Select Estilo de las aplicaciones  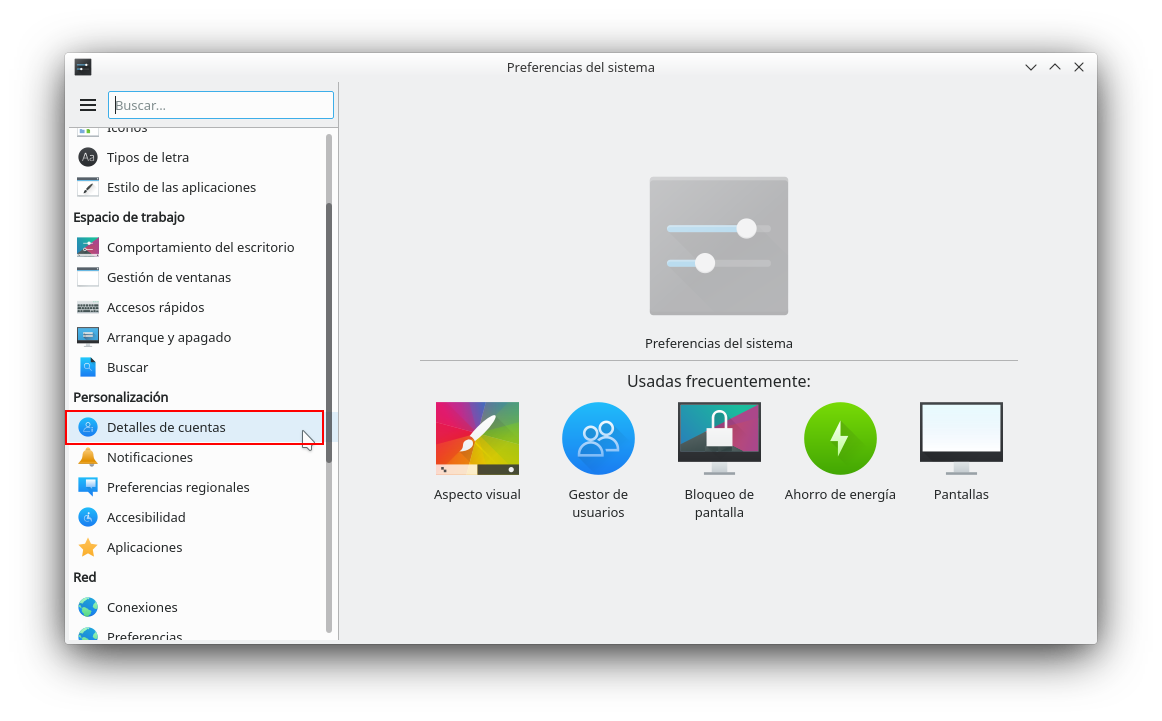point(181,187)
